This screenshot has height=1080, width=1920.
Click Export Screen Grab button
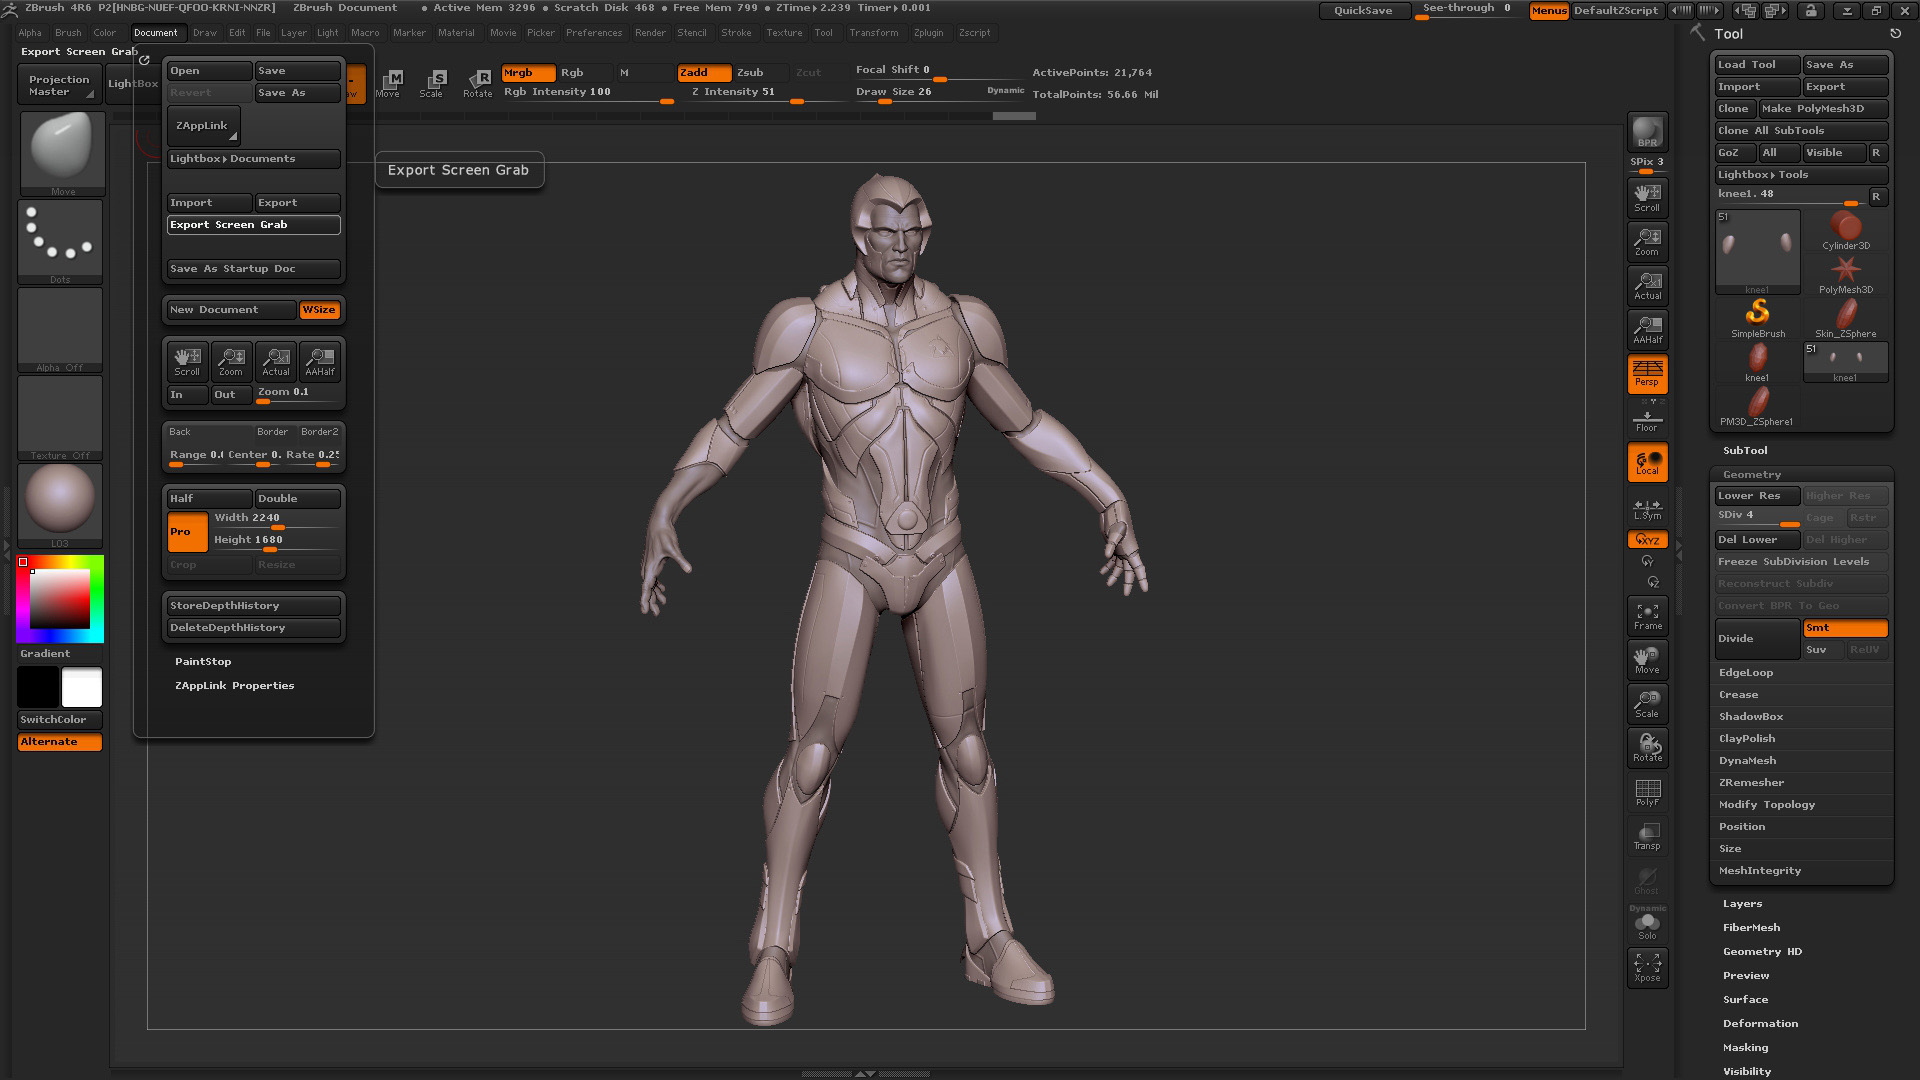point(254,225)
